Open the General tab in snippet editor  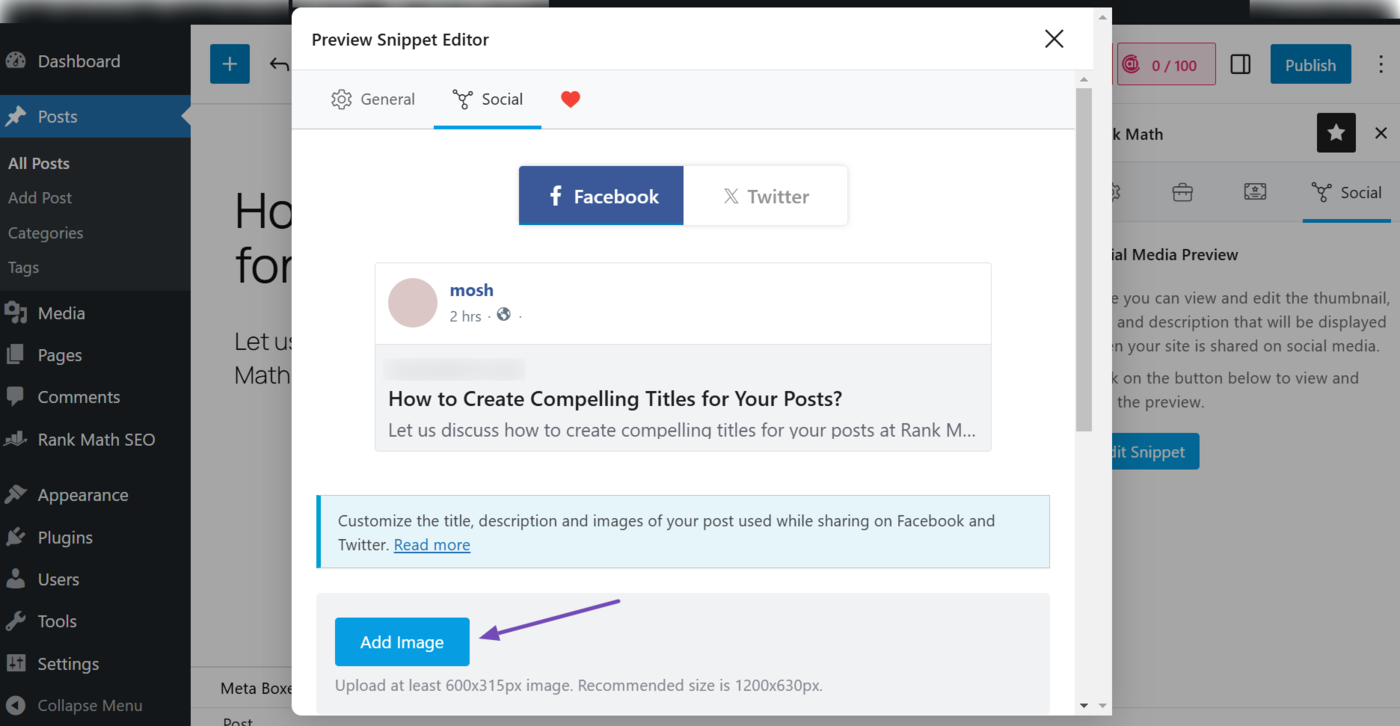click(373, 99)
